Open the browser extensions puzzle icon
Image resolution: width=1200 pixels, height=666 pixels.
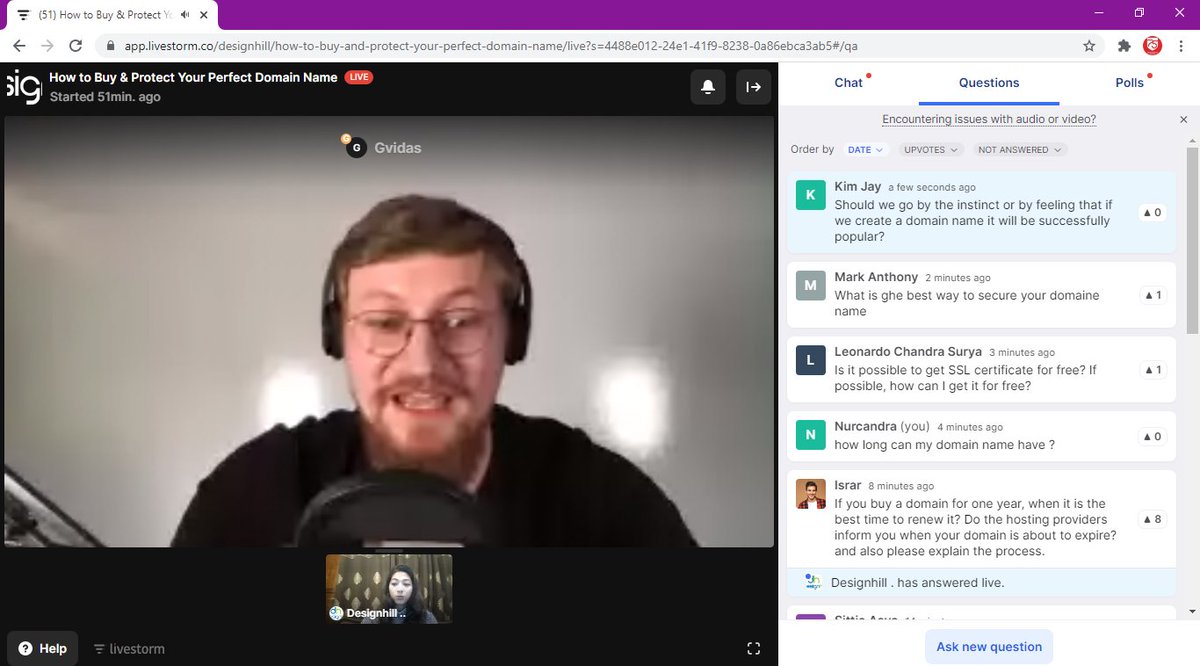click(x=1124, y=45)
